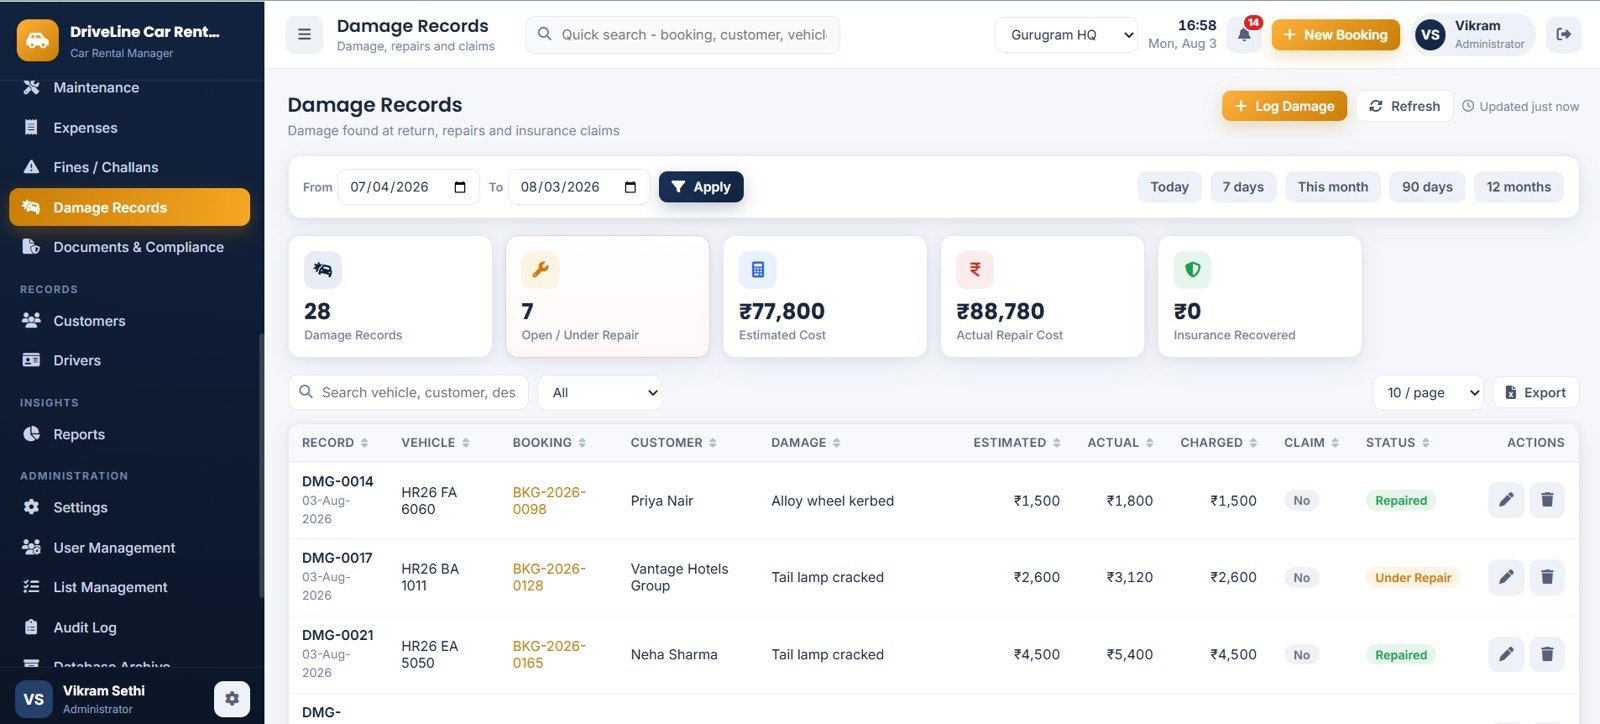This screenshot has height=724, width=1600.
Task: Open Vikram Administrator profile menu
Action: pyautogui.click(x=1474, y=35)
